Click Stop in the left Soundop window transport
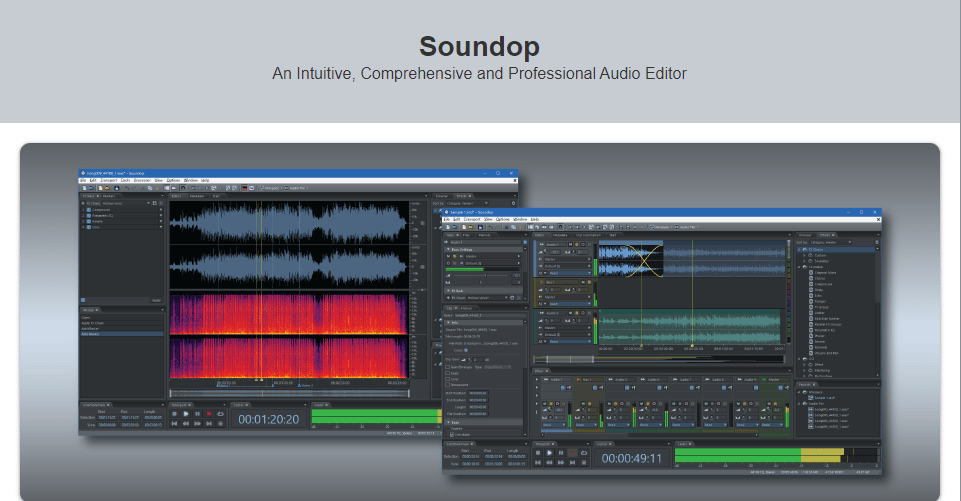This screenshot has width=961, height=501. click(175, 414)
